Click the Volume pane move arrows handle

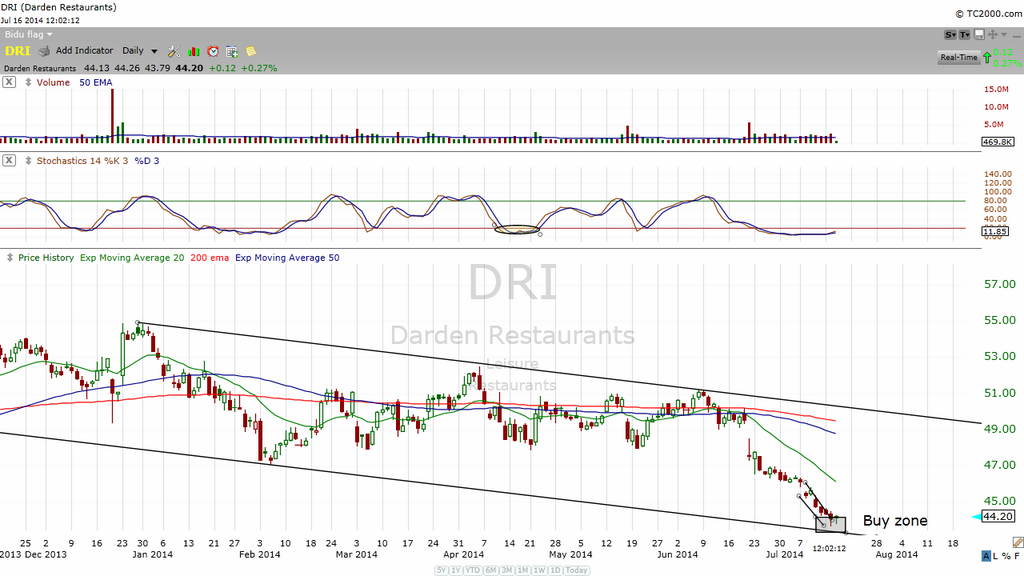pos(28,82)
